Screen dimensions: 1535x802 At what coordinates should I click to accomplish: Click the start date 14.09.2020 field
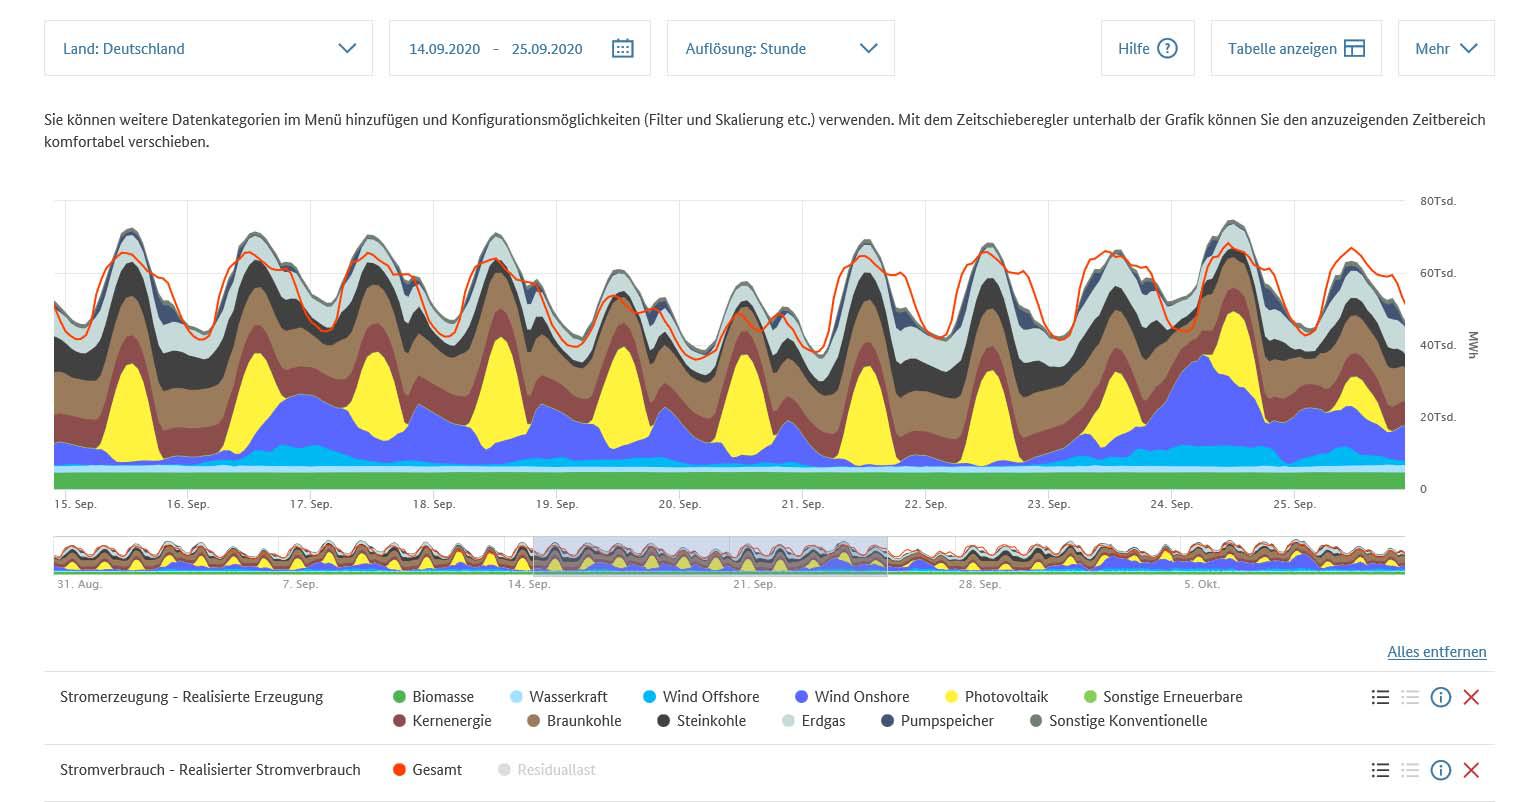point(444,48)
